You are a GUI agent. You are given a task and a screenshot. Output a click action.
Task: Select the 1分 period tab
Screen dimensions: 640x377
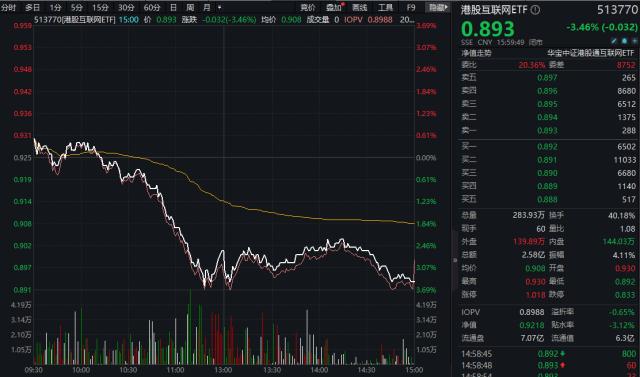[x=55, y=7]
